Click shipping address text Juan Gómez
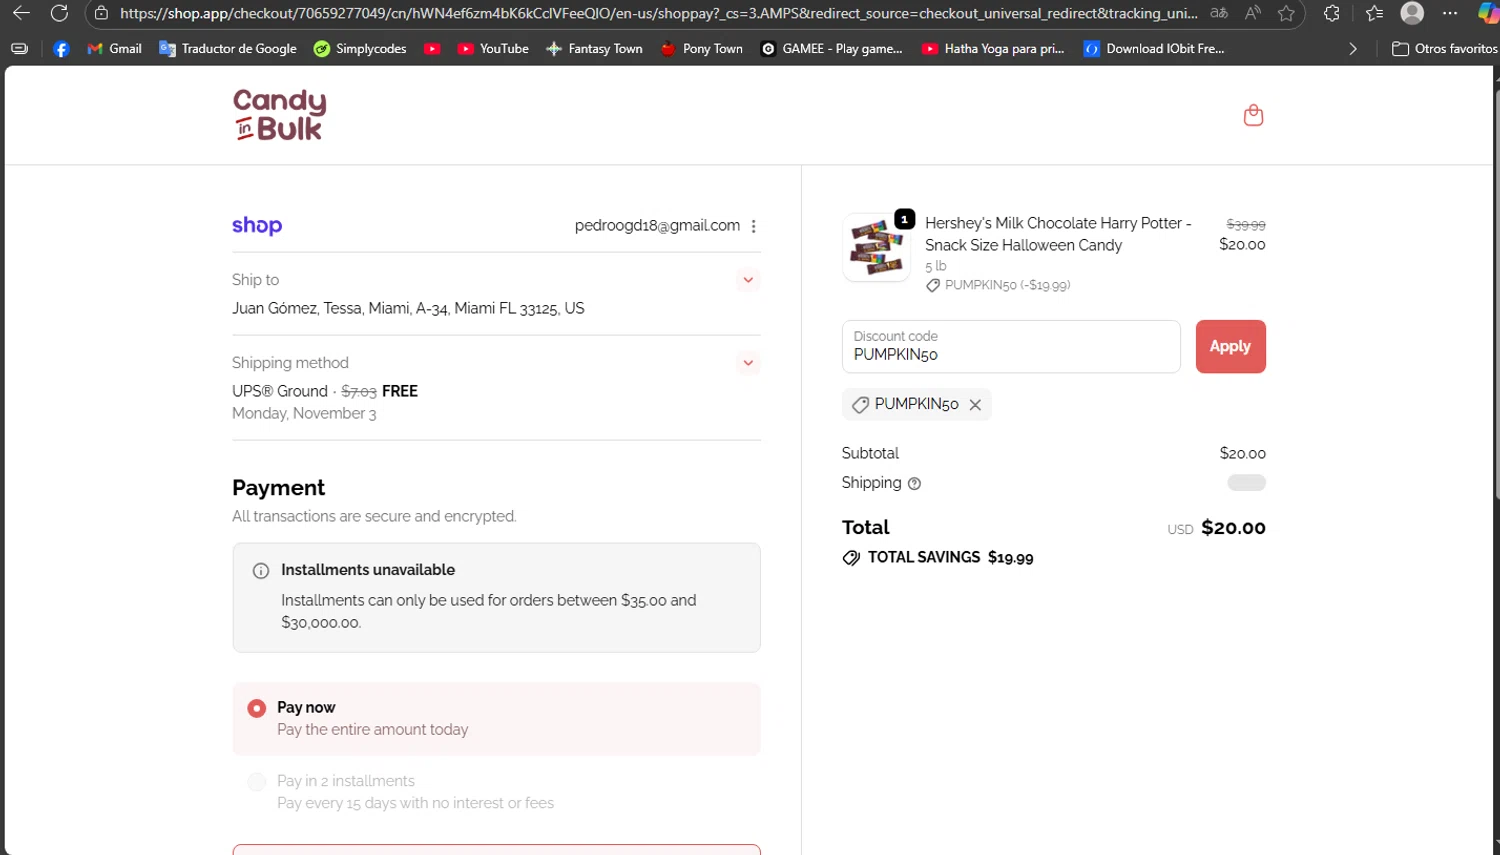1500x855 pixels. [x=408, y=309]
